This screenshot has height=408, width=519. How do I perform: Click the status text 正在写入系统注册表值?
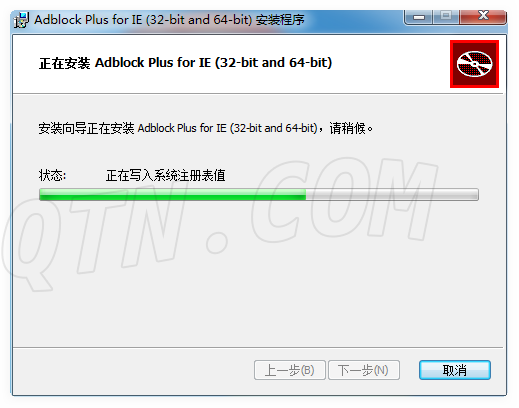[166, 175]
